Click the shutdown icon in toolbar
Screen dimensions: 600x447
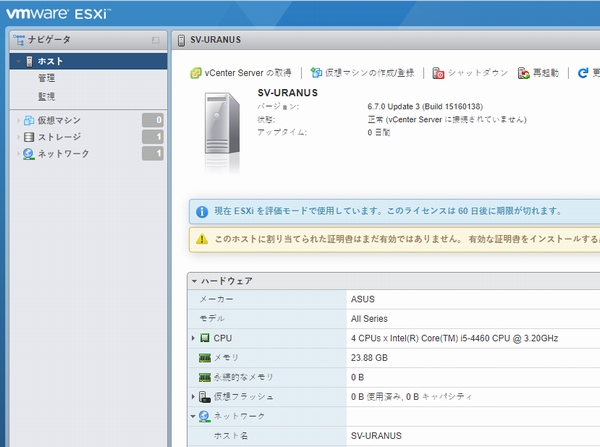pos(438,73)
